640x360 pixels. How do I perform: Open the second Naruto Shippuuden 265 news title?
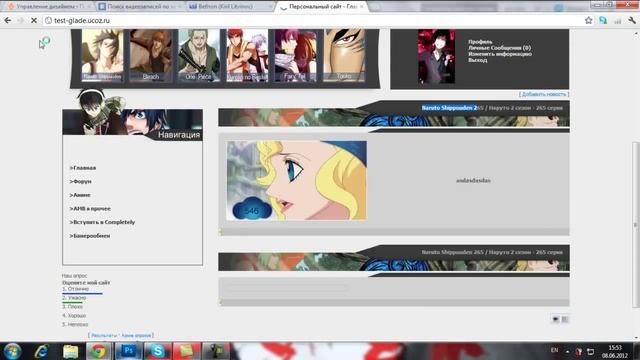tap(492, 252)
